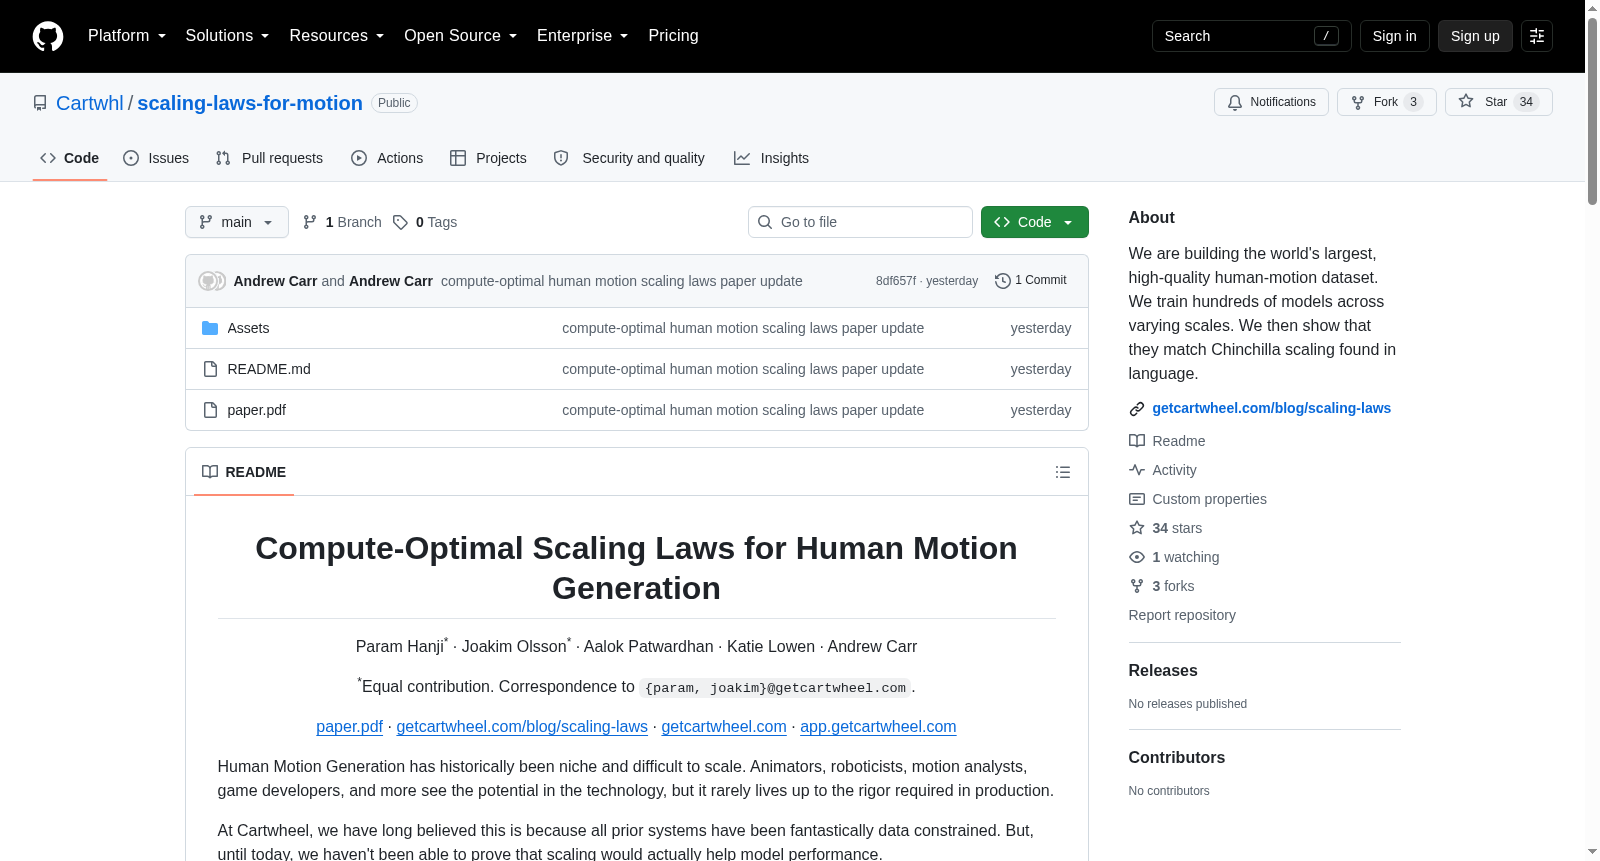The width and height of the screenshot is (1600, 861).
Task: Open the 1 Commit history link
Action: (1031, 281)
